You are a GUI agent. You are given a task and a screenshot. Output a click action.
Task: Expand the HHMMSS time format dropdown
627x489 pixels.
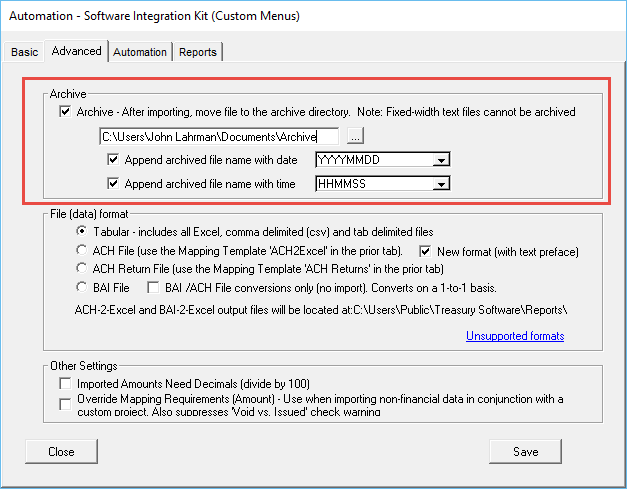(439, 183)
